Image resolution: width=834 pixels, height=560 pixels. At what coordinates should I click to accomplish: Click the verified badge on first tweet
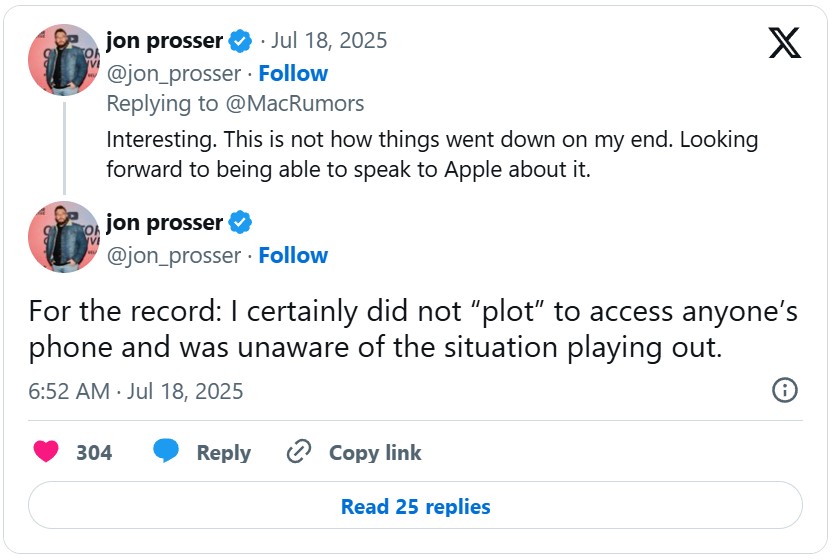(x=241, y=41)
